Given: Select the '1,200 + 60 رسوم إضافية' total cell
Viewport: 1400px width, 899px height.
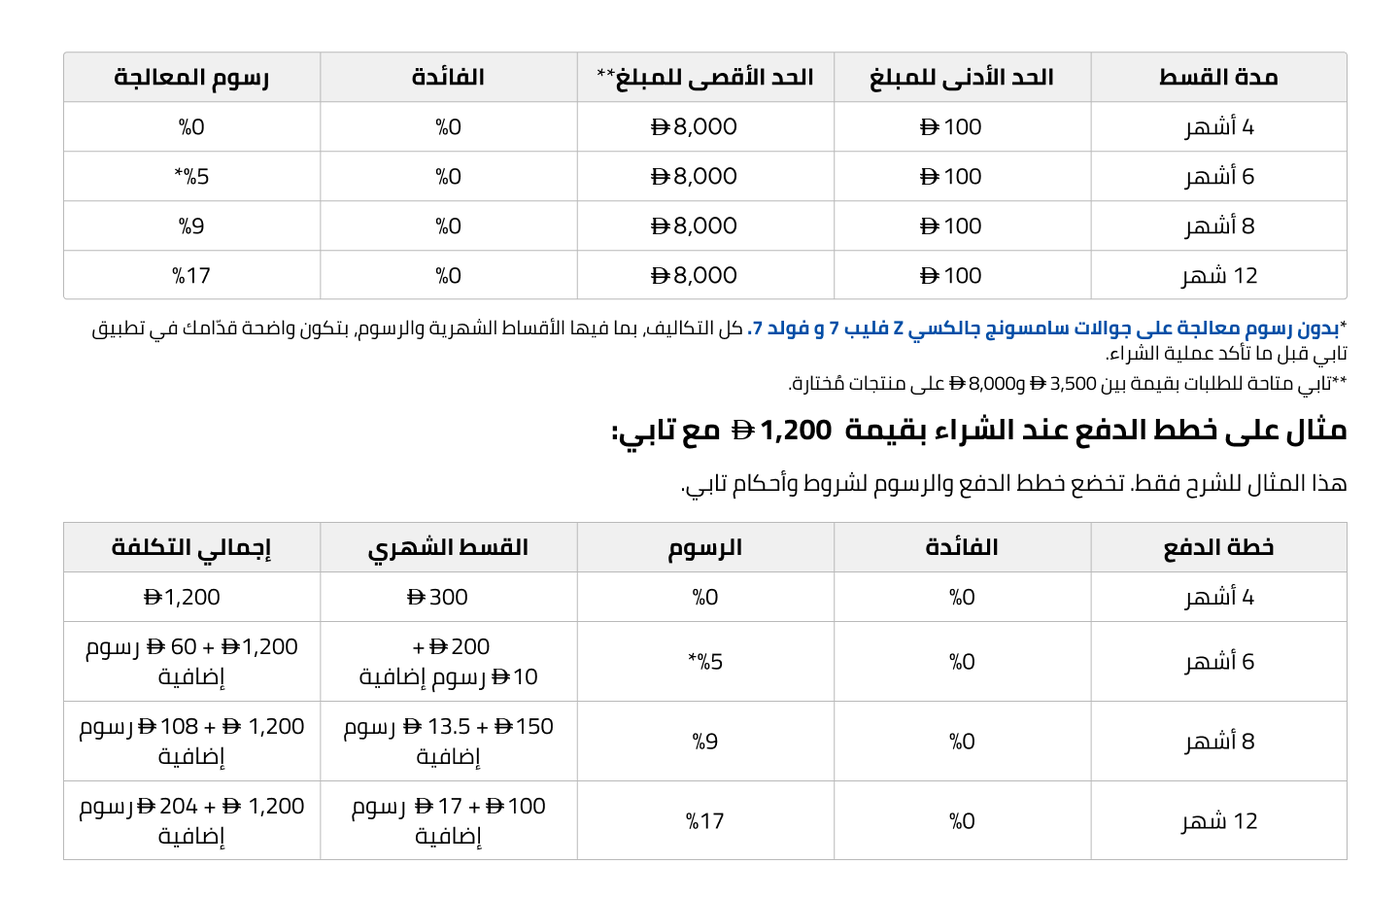Looking at the screenshot, I should pyautogui.click(x=191, y=661).
